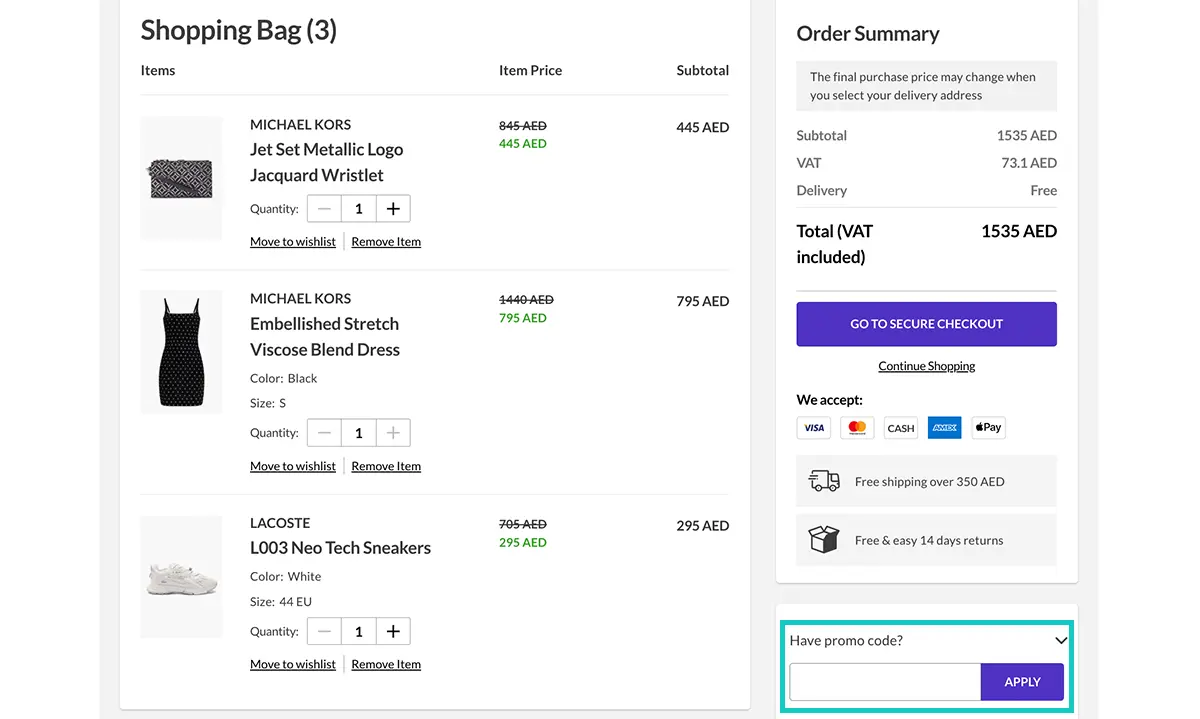Screen dimensions: 1200x719
Task: Open the Continue Shopping link
Action: [926, 366]
